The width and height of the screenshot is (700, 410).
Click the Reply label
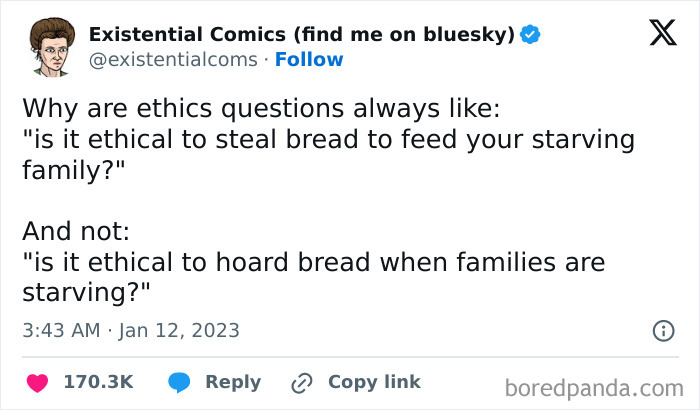[x=233, y=383]
